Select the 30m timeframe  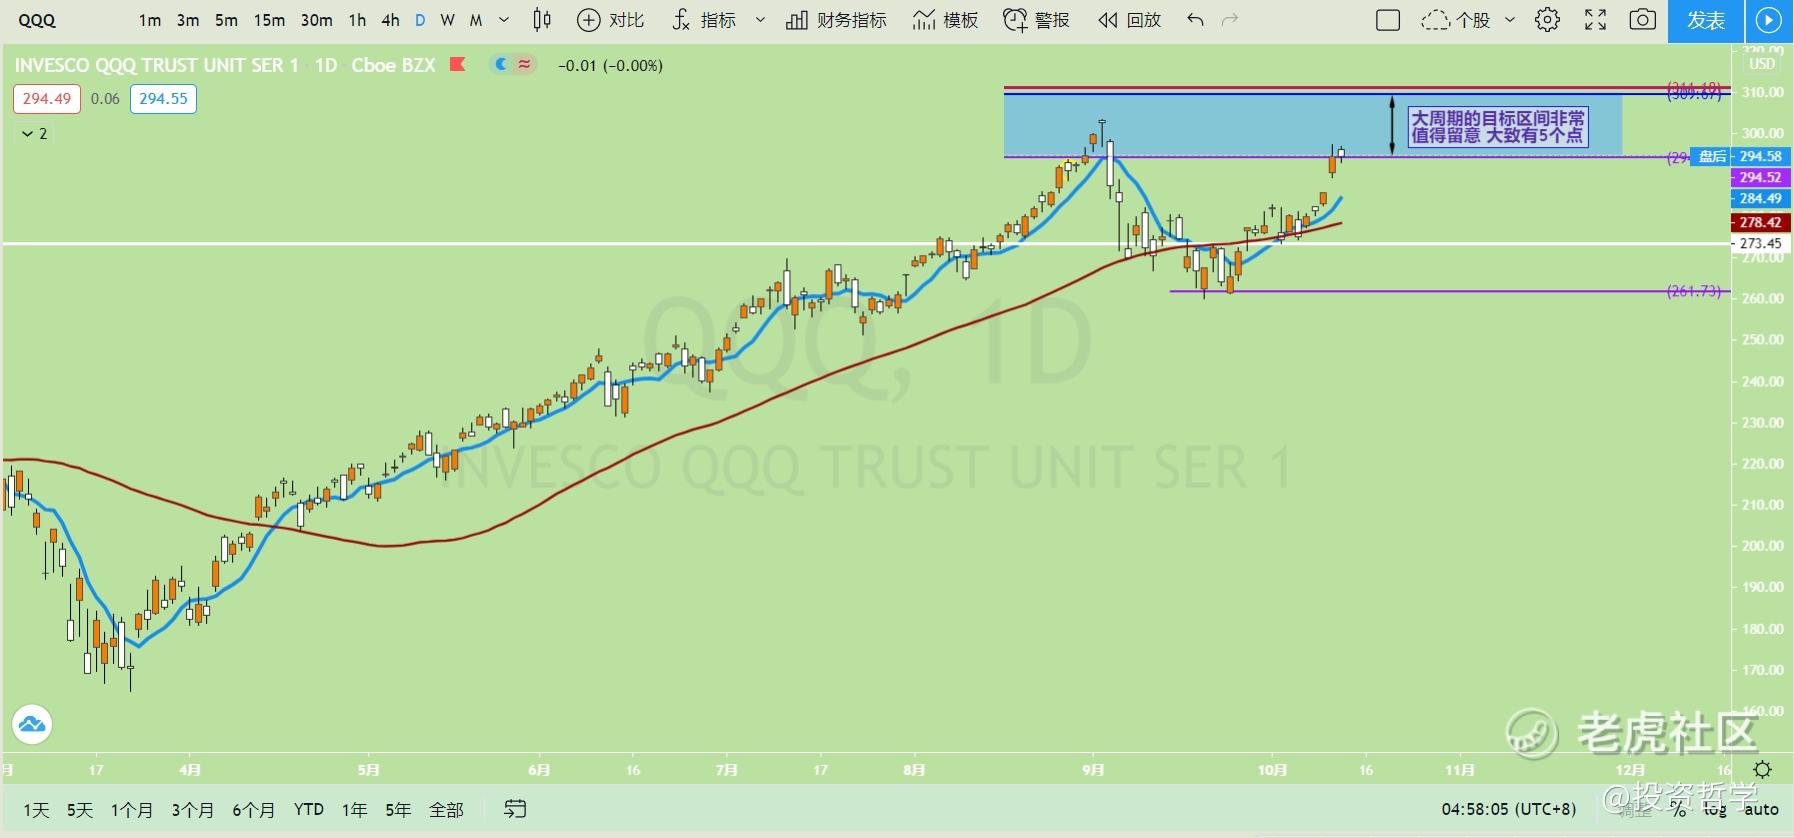pyautogui.click(x=316, y=20)
